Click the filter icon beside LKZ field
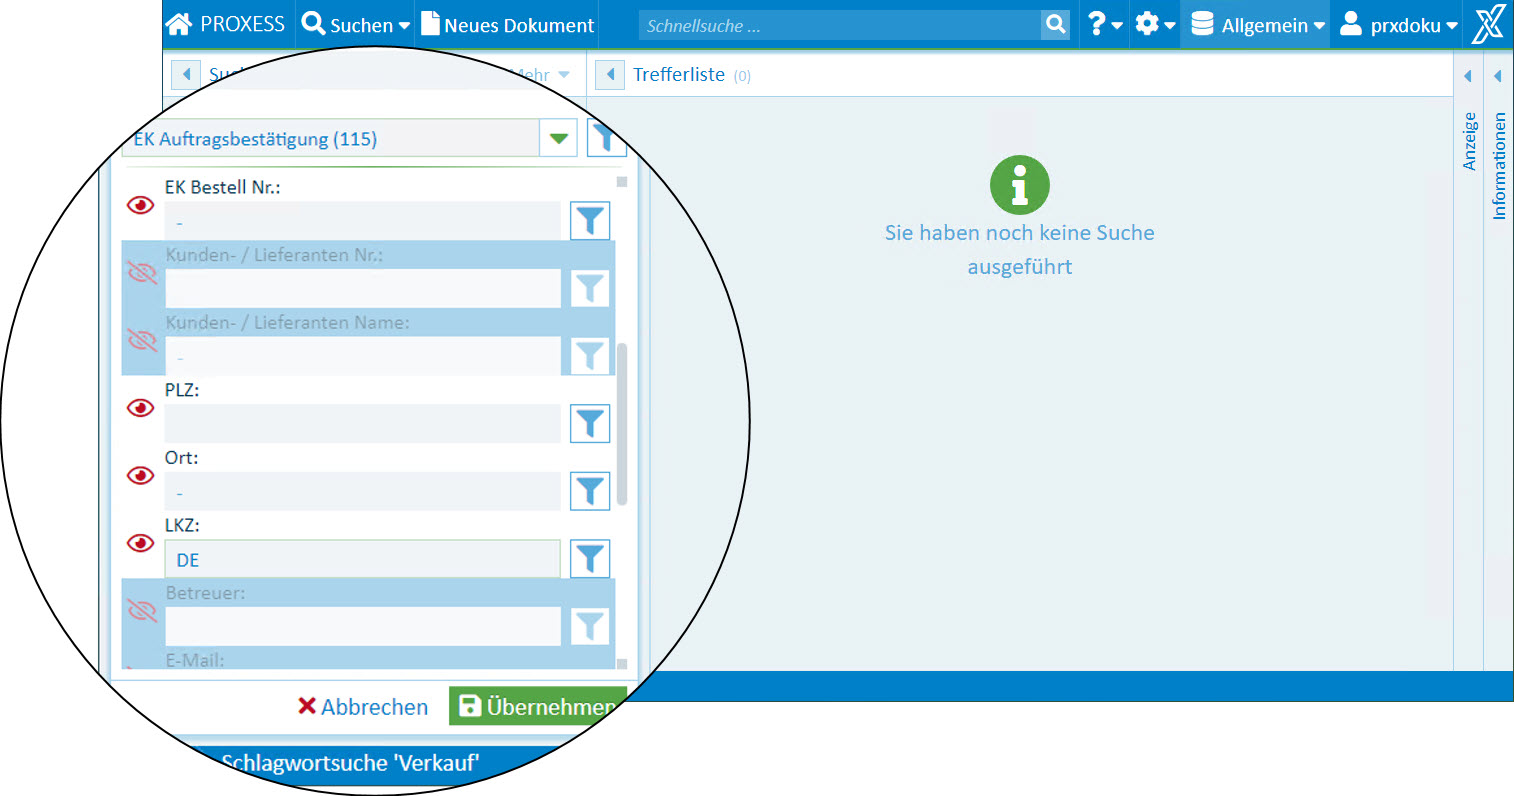Screen dimensions: 1514x796 pos(590,558)
